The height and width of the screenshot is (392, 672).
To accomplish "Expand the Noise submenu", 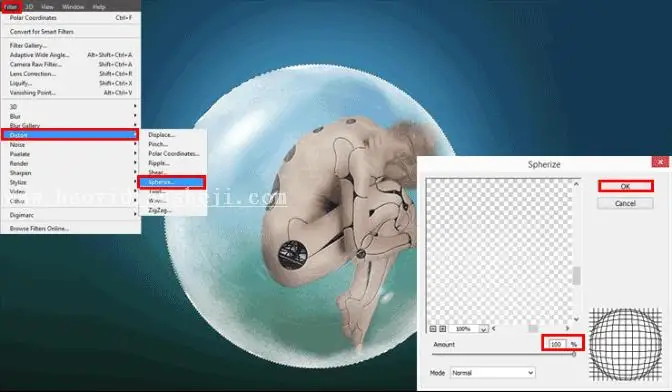I will (71, 145).
